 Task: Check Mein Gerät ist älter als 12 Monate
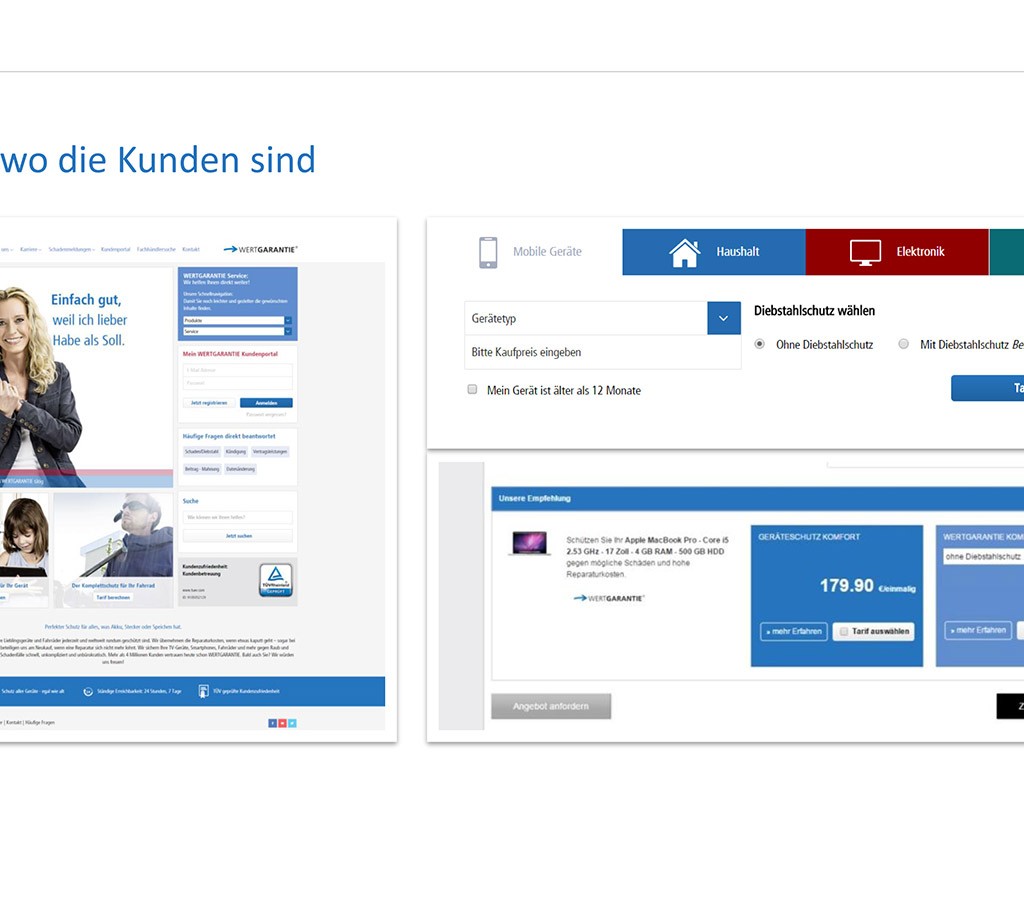(x=472, y=389)
